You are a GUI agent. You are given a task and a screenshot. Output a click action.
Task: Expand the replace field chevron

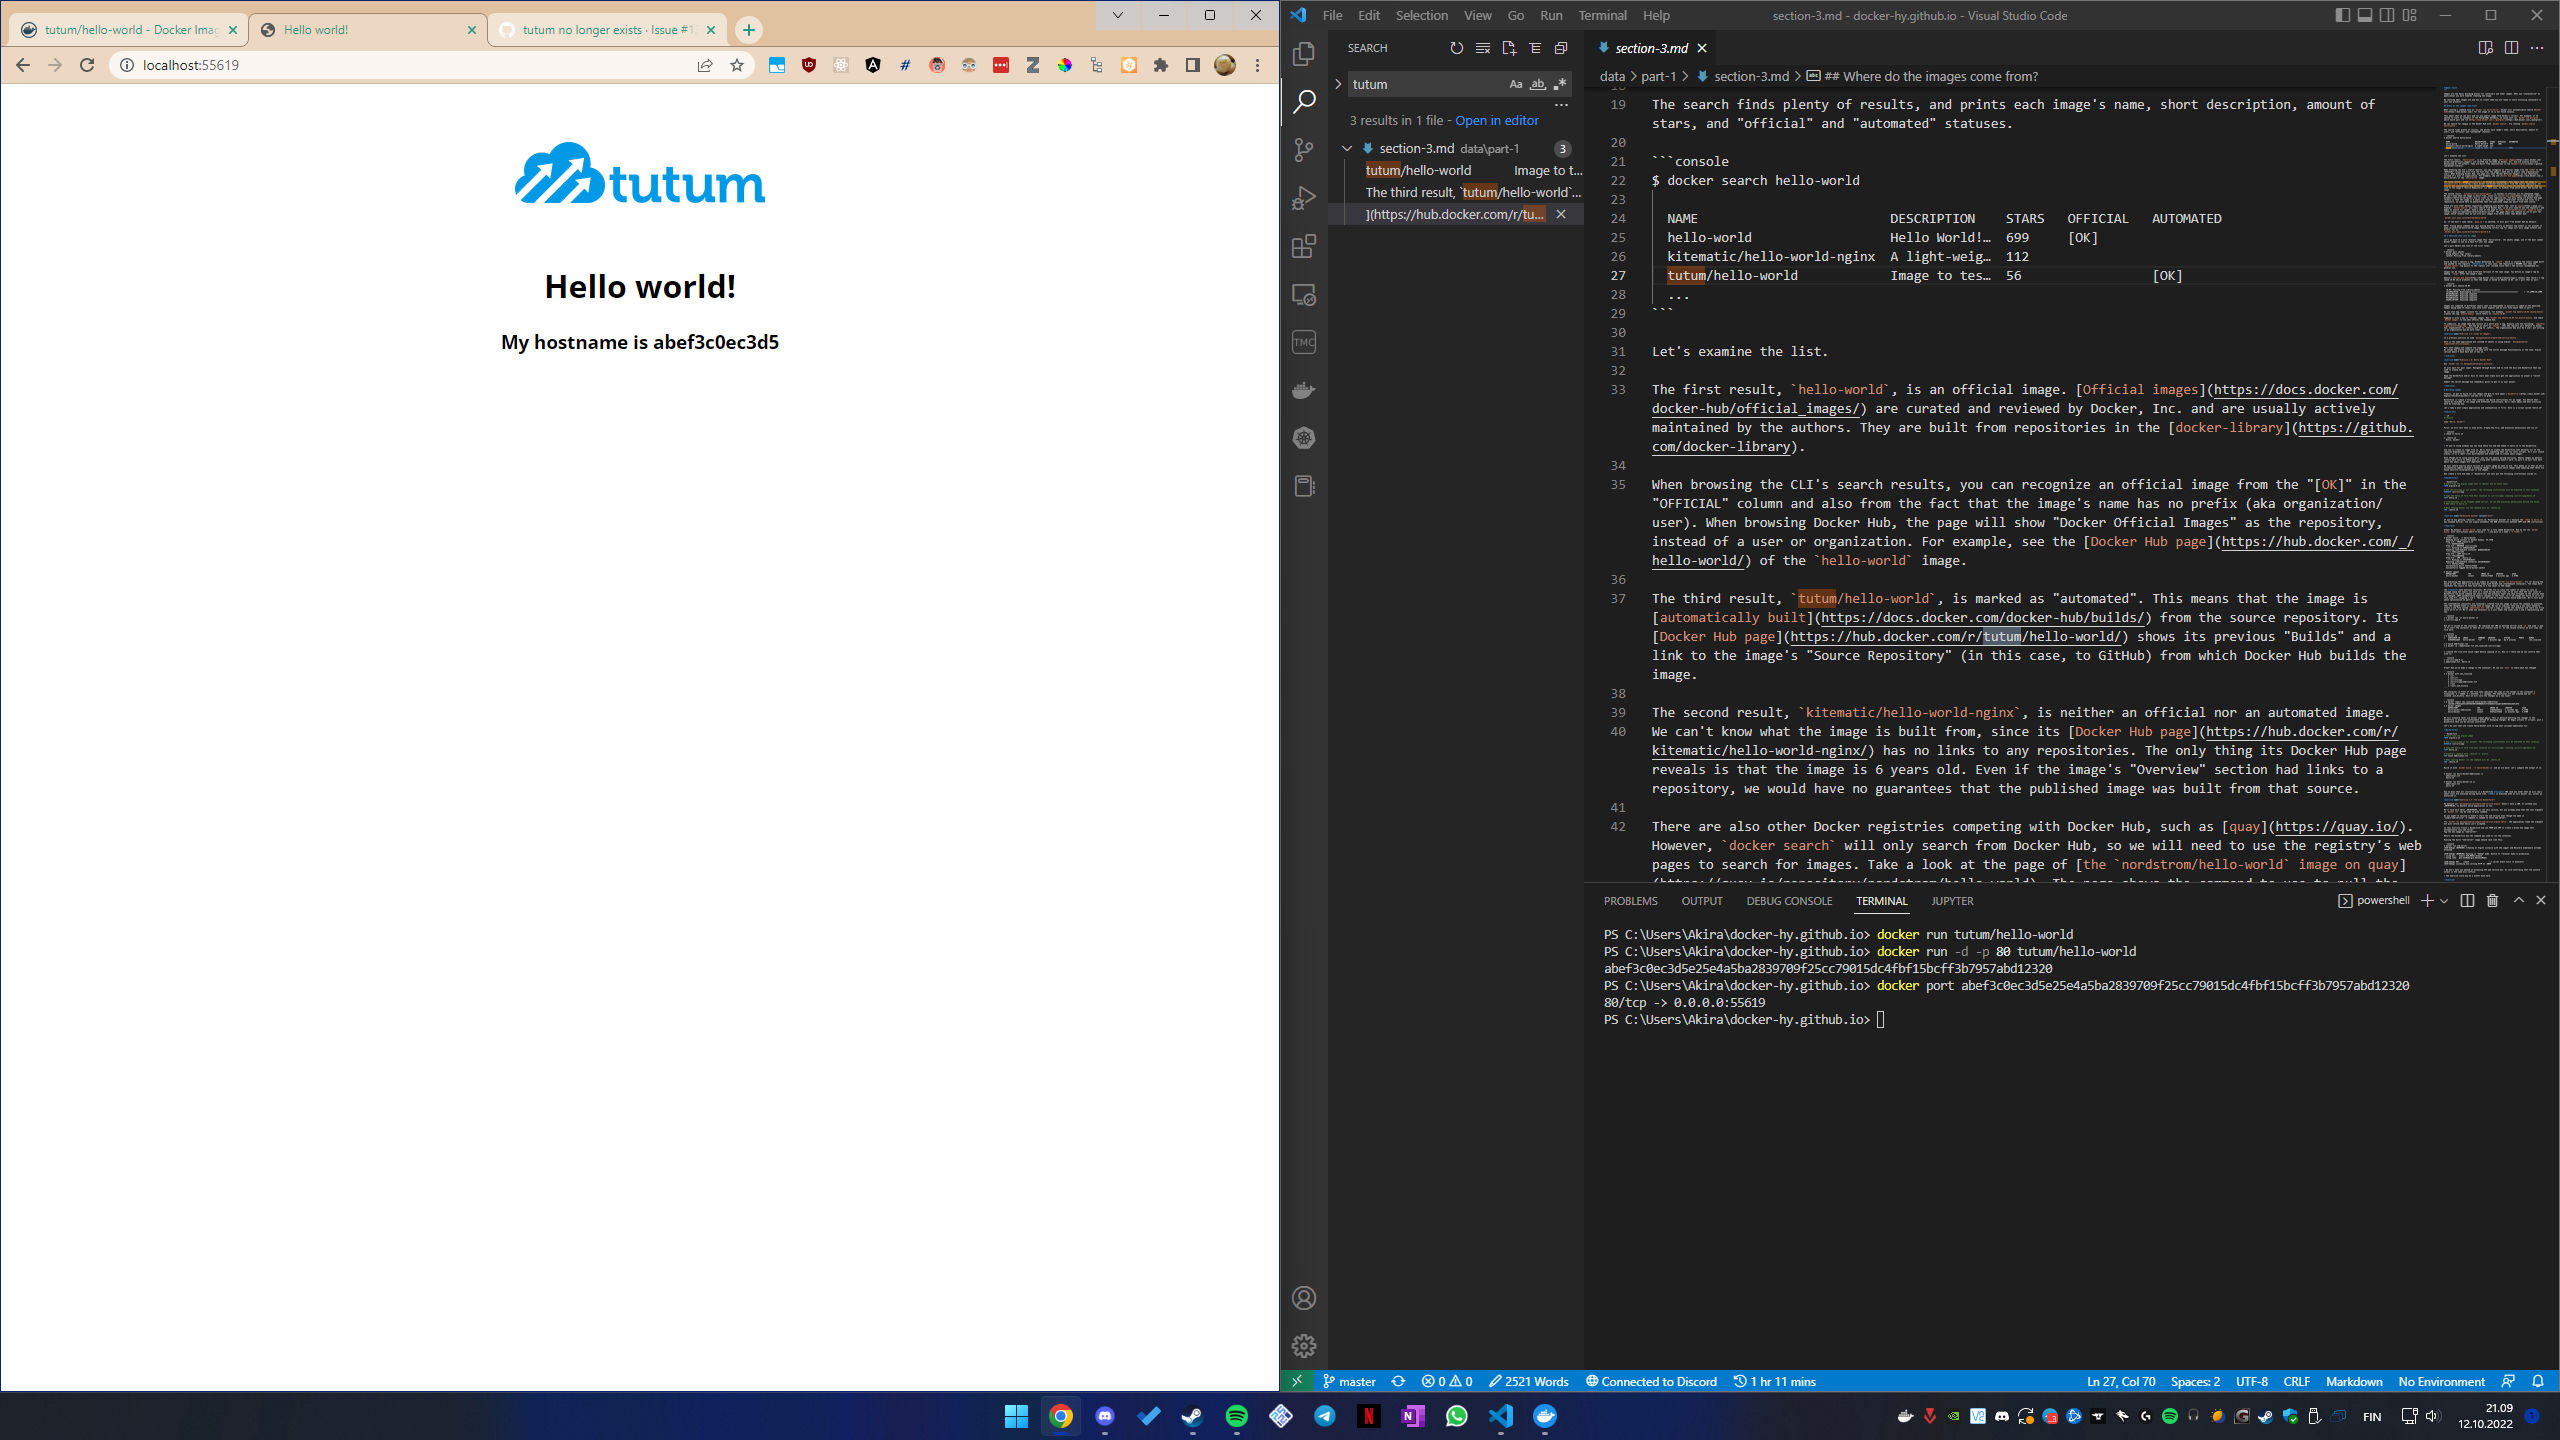coord(1338,84)
